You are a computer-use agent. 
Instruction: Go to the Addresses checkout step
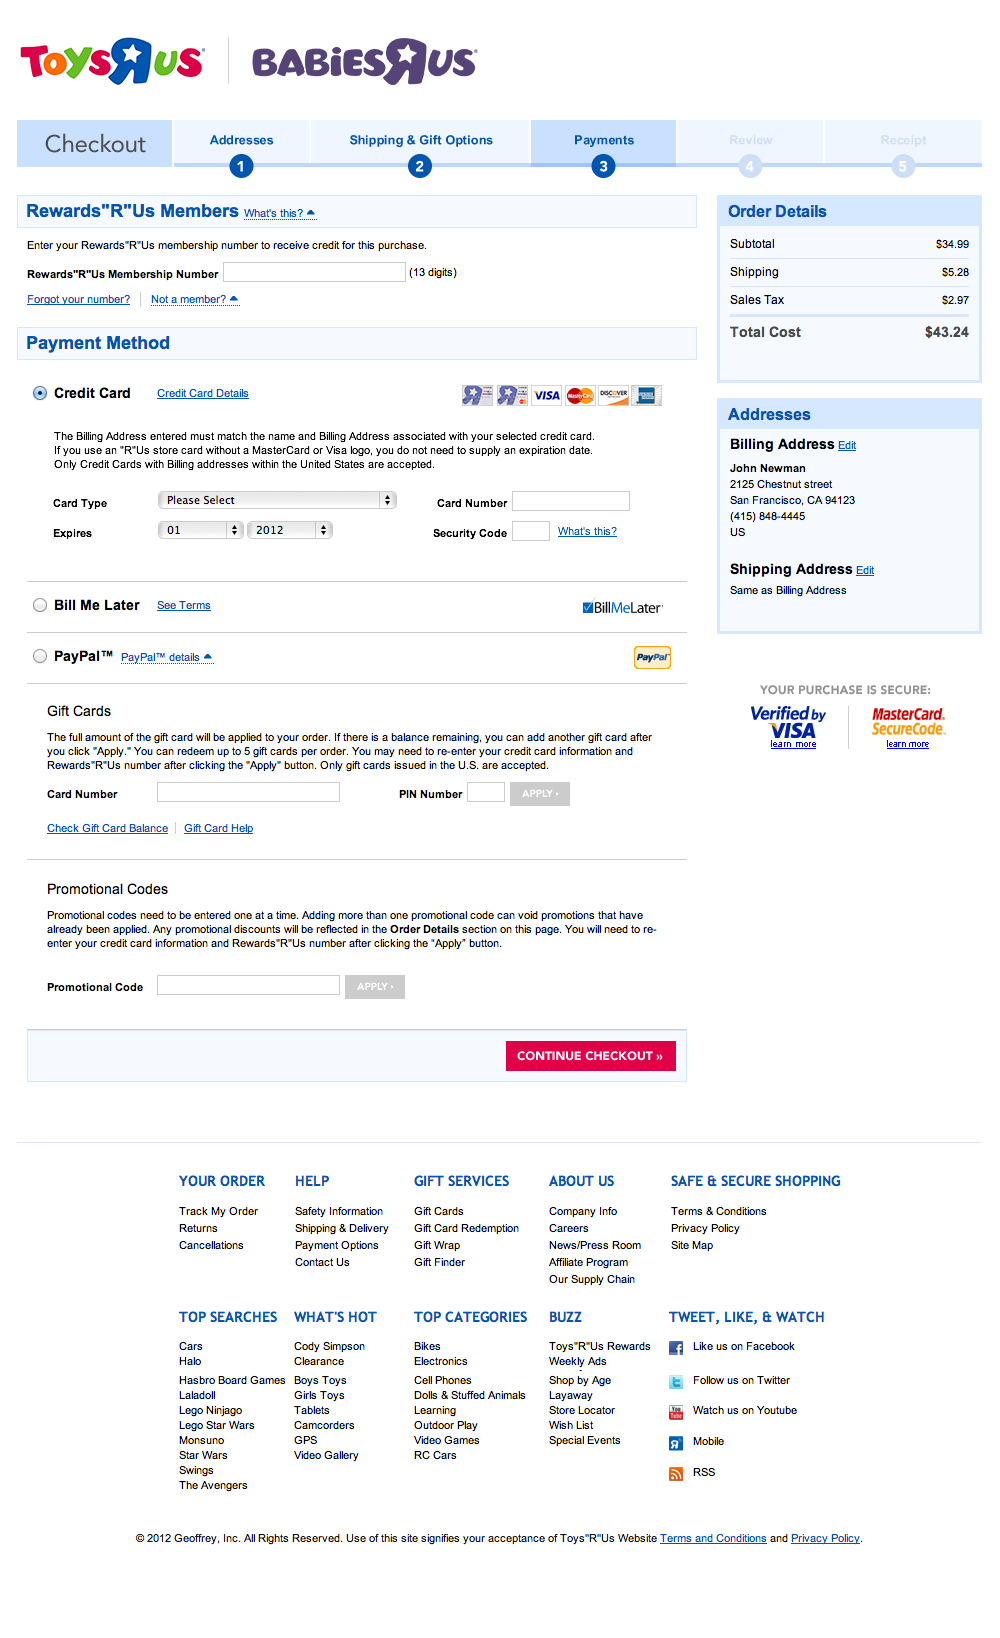(x=240, y=141)
